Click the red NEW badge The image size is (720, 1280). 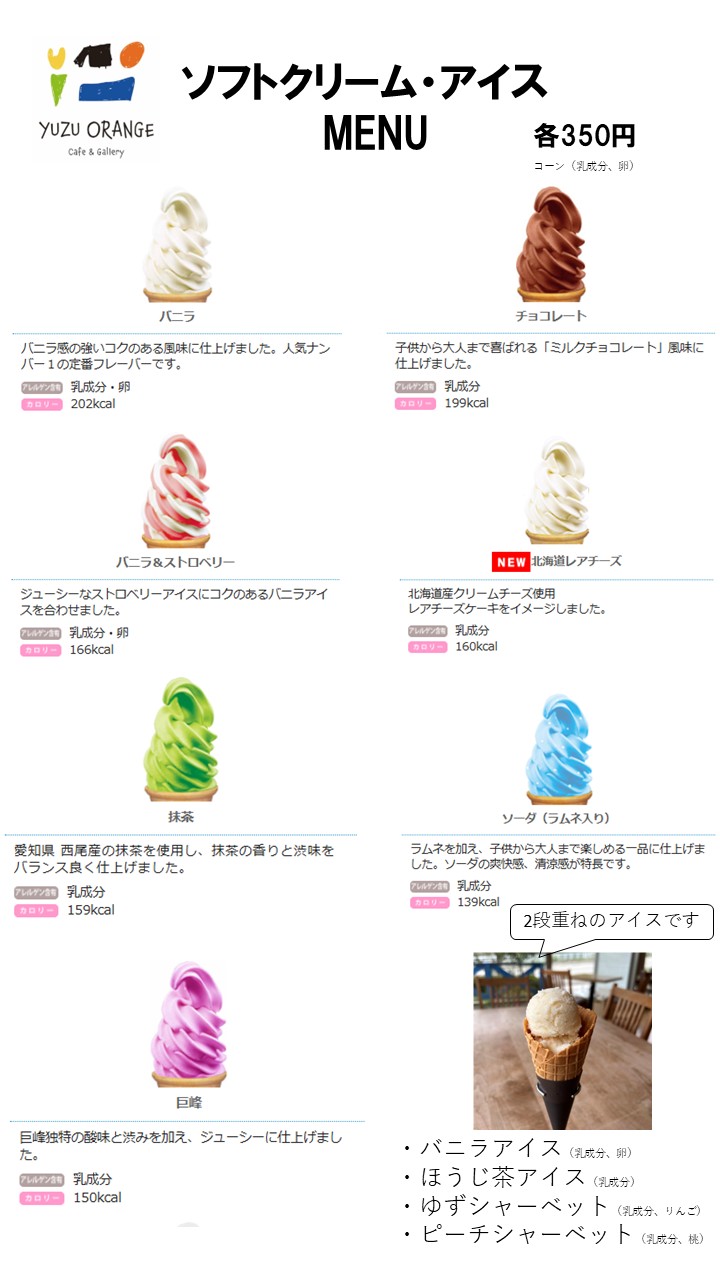(x=509, y=561)
